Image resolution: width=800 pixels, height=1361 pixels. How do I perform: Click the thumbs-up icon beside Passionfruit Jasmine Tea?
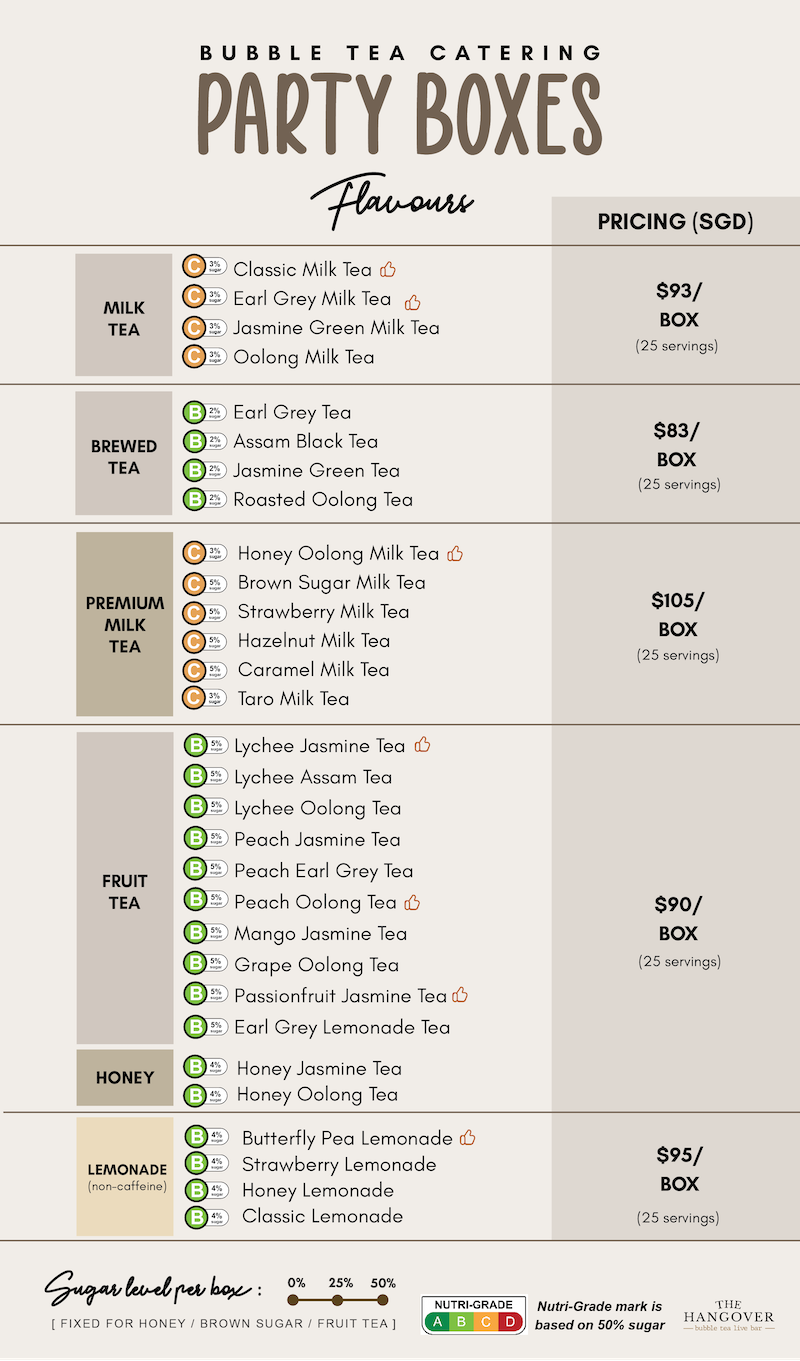coord(460,995)
